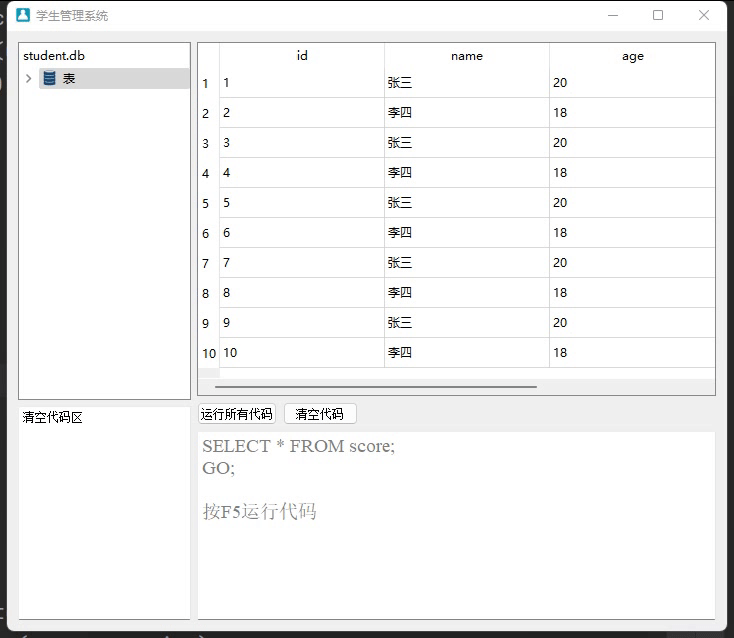734x638 pixels.
Task: Click the name cell in row 2
Action: 466,113
